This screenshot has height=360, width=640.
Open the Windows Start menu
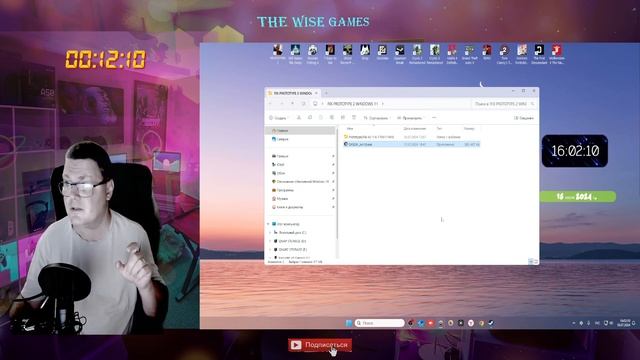coord(349,323)
